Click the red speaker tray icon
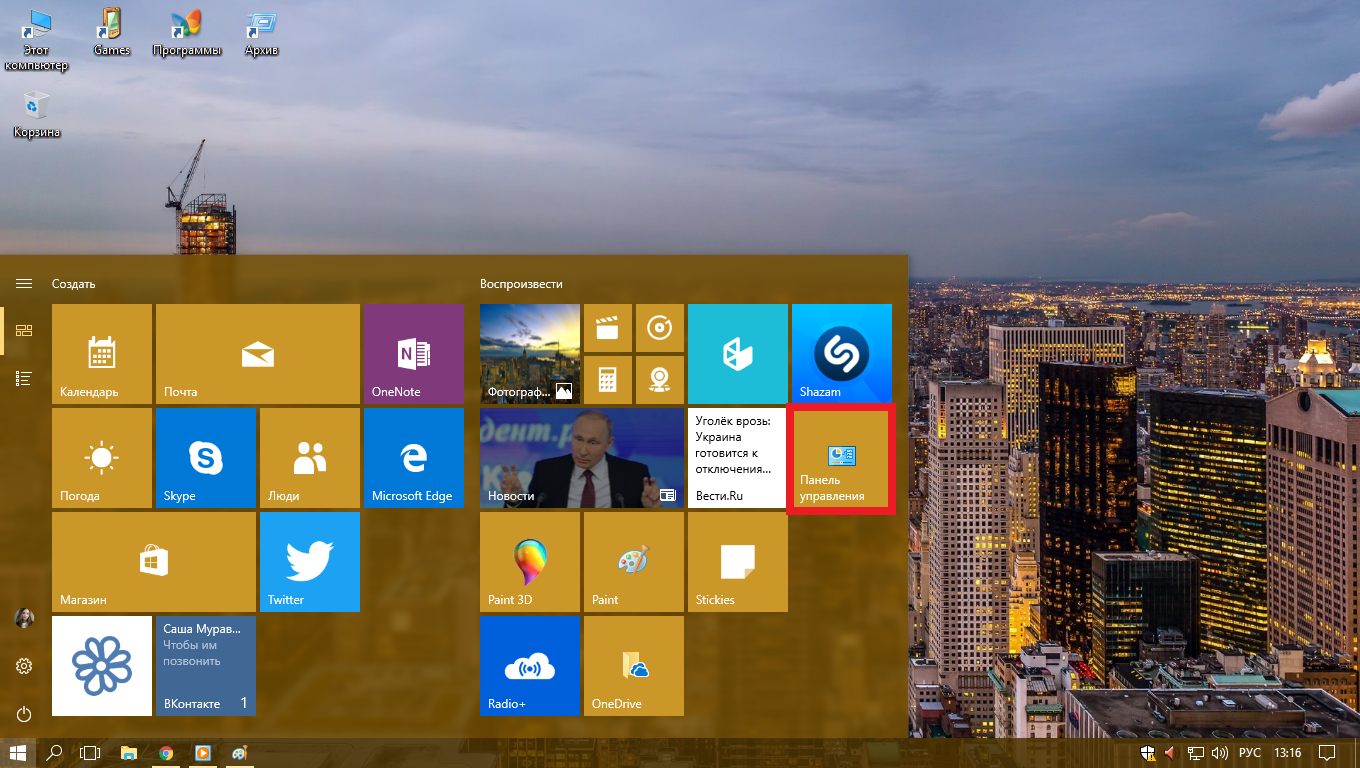The height and width of the screenshot is (768, 1360). click(x=1170, y=753)
